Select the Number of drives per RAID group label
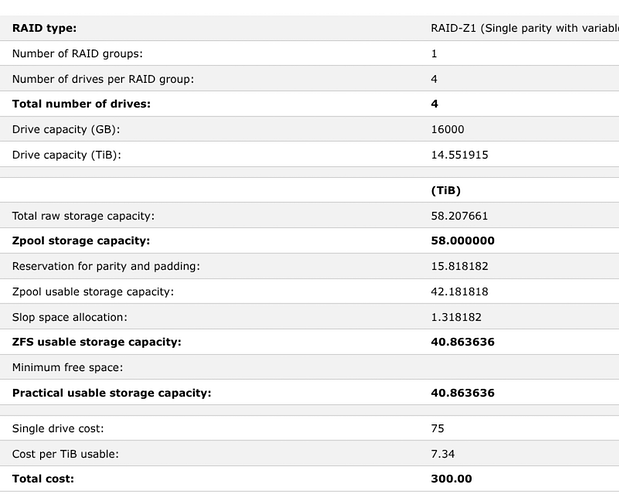 (103, 79)
